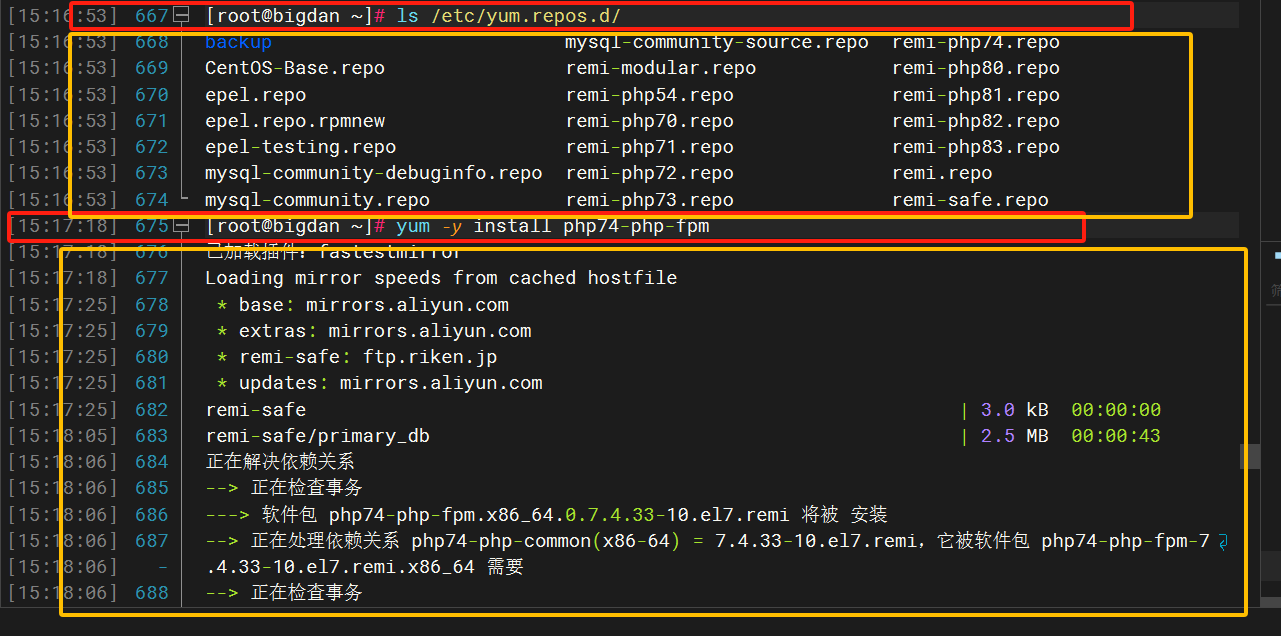
Task: Click the [root@bigdan ~]# prompt on line 667
Action: pyautogui.click(x=295, y=16)
